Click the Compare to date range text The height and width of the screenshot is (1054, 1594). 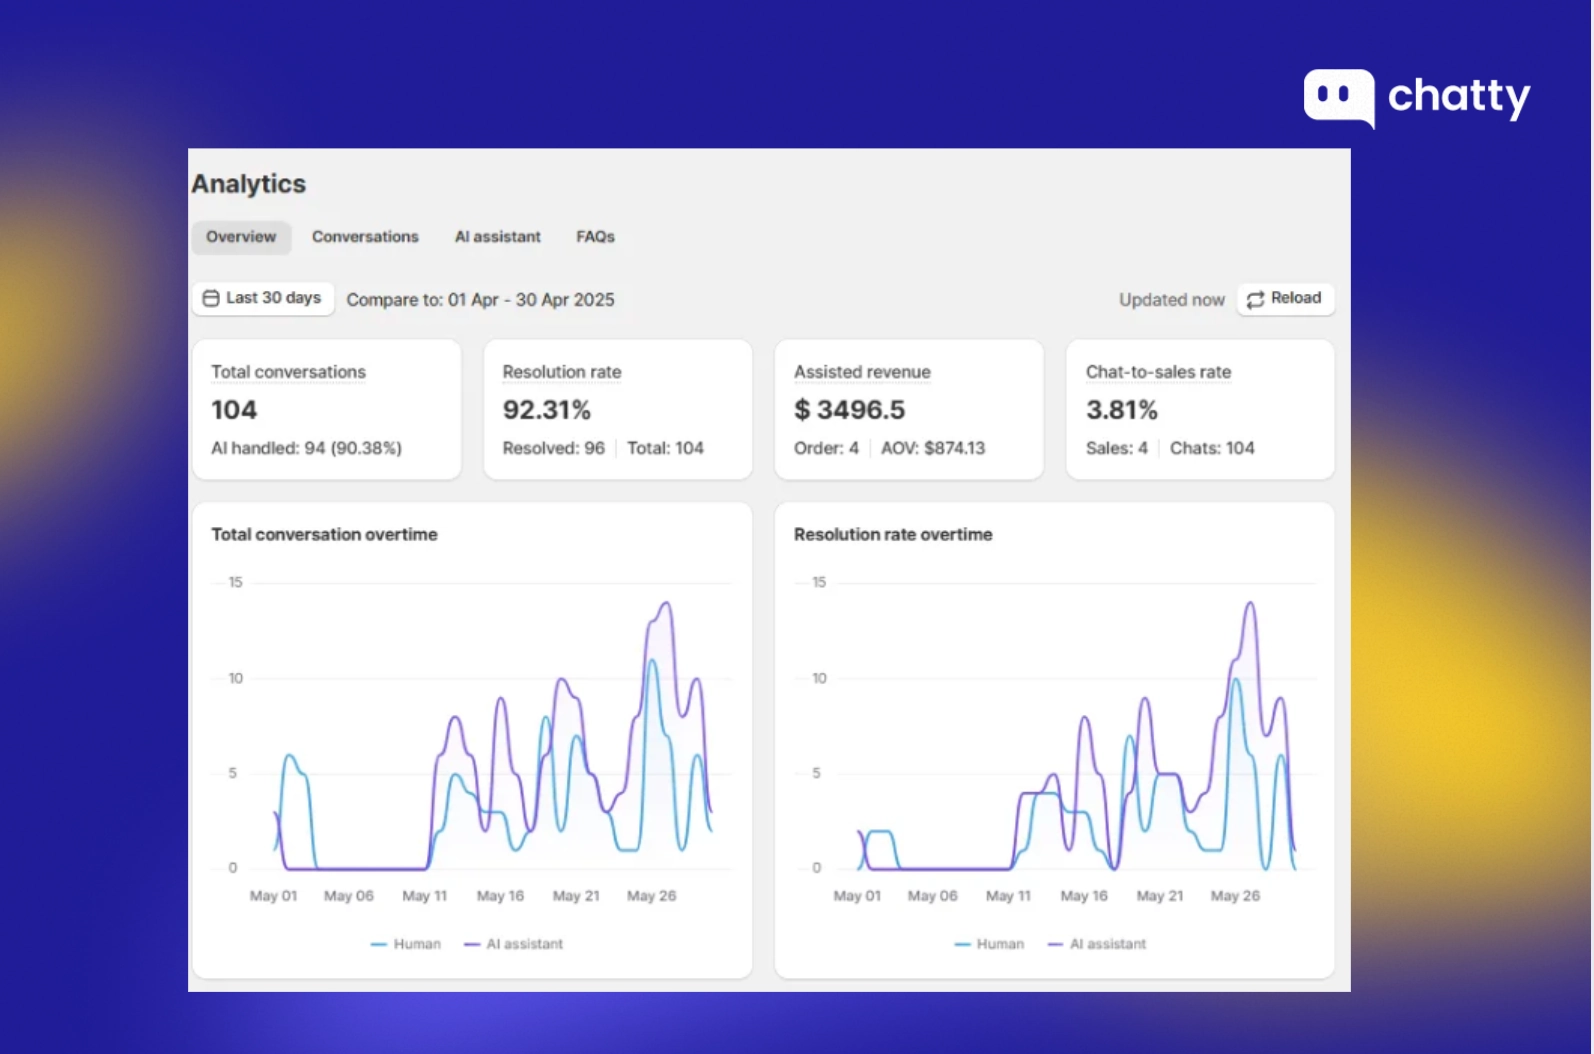(480, 300)
